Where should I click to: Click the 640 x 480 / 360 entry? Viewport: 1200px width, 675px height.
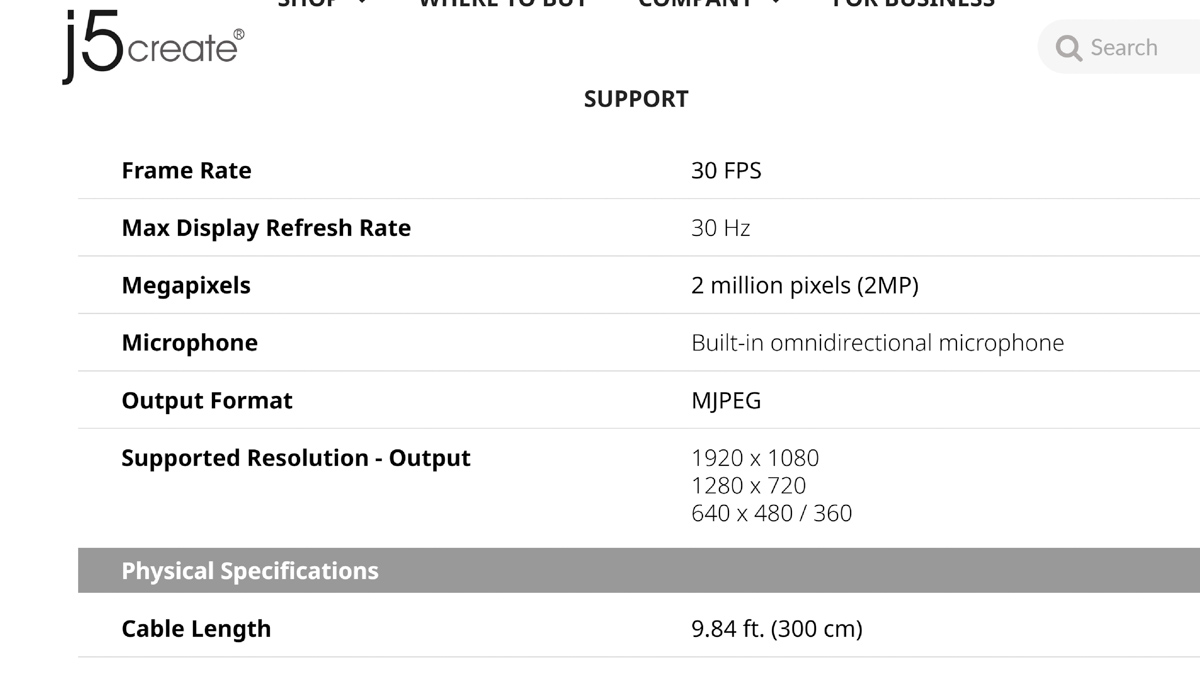(x=772, y=513)
